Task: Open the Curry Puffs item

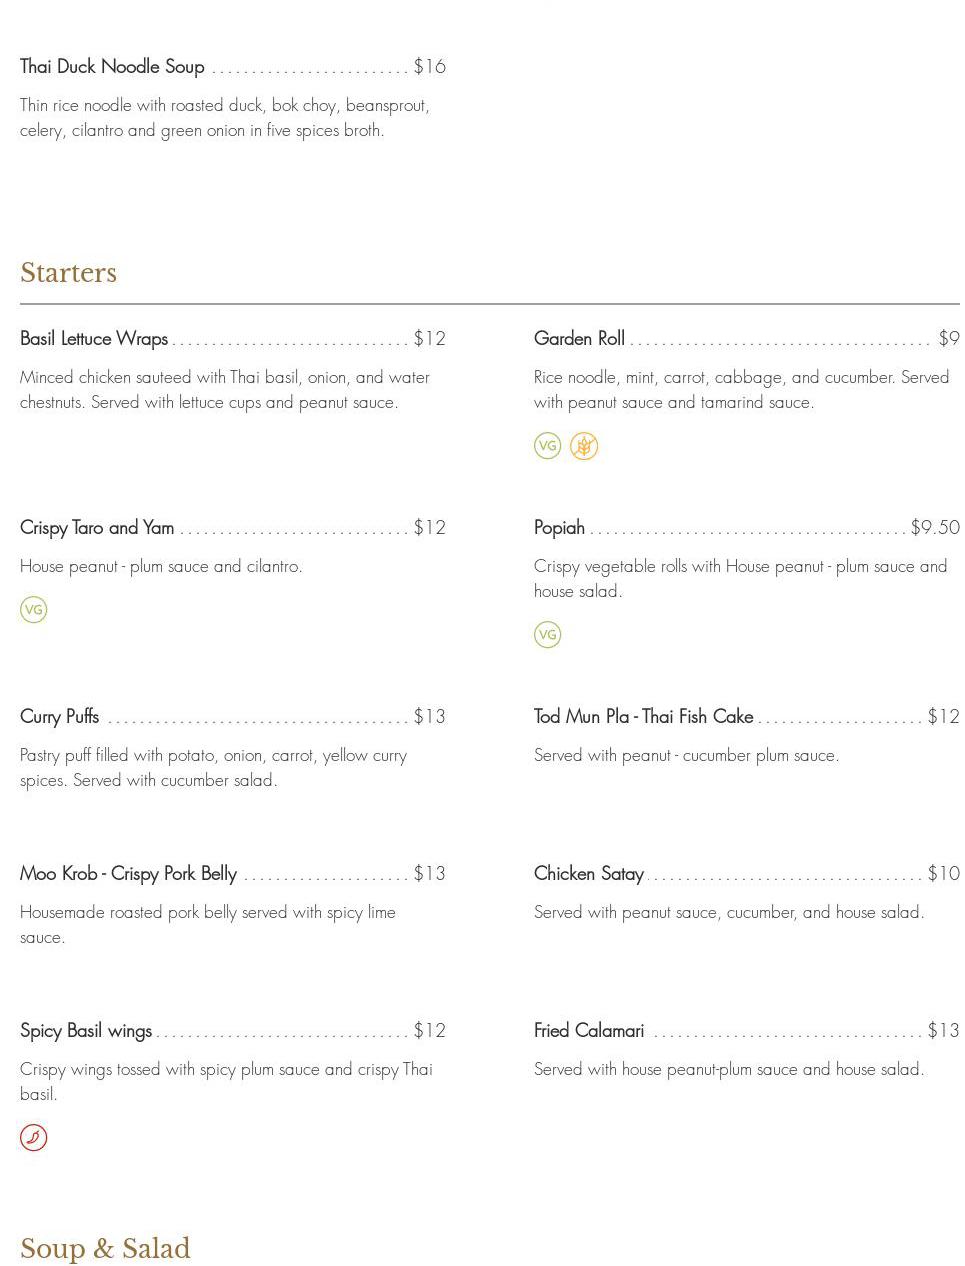Action: click(x=60, y=717)
